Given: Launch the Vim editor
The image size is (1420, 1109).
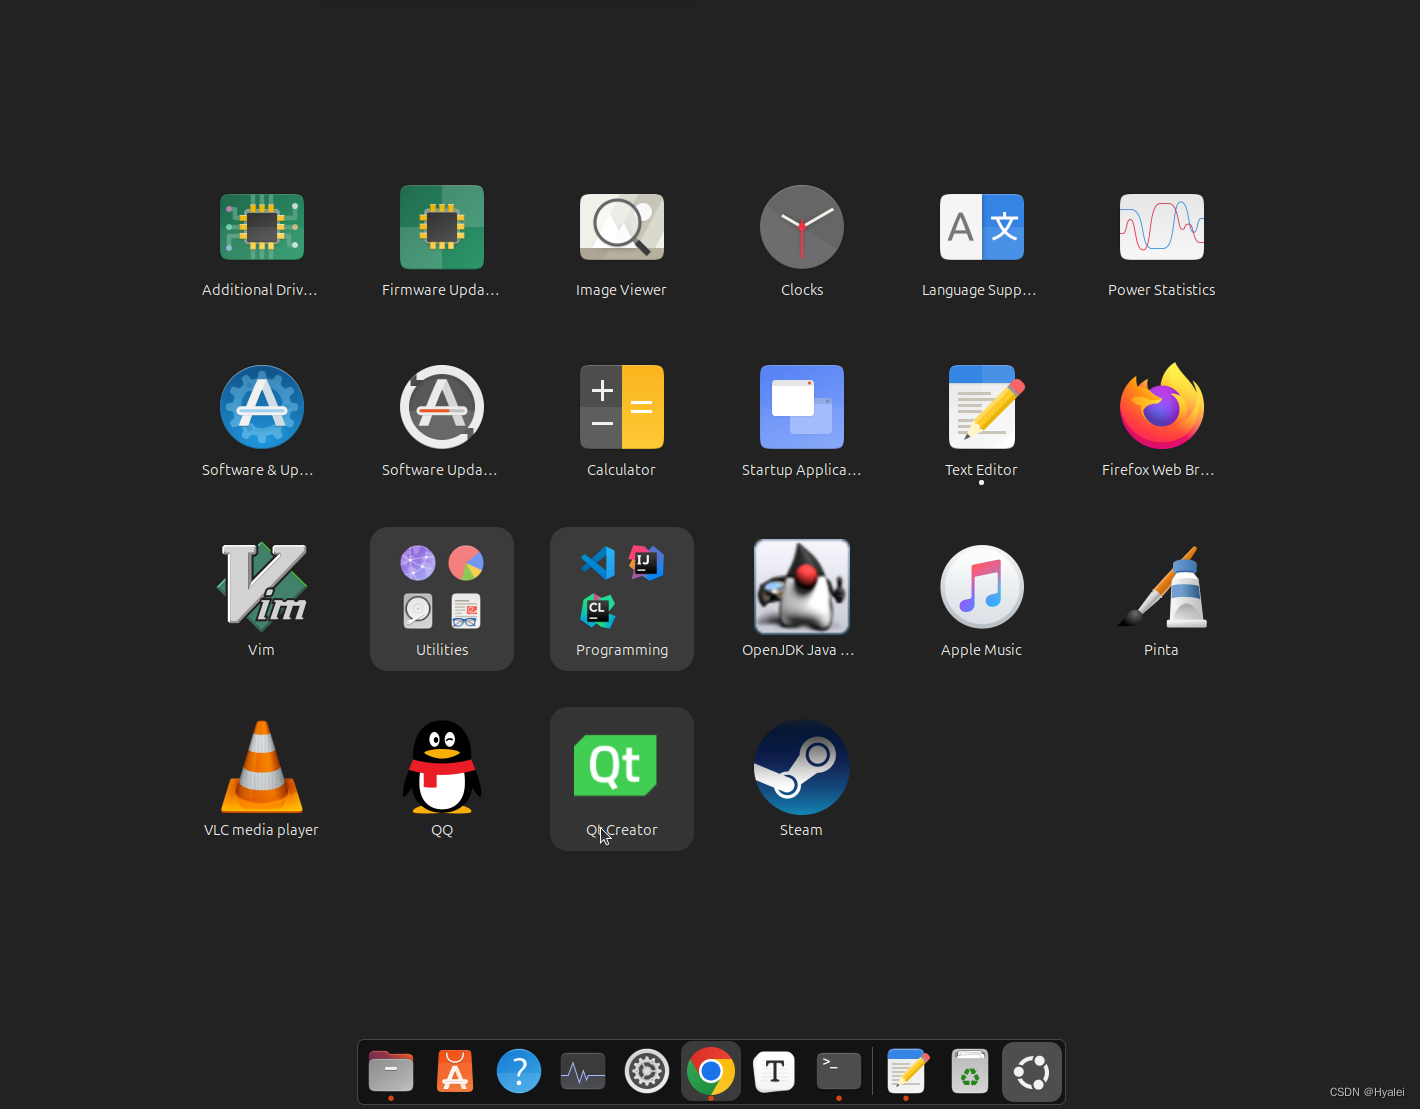Looking at the screenshot, I should pyautogui.click(x=261, y=587).
